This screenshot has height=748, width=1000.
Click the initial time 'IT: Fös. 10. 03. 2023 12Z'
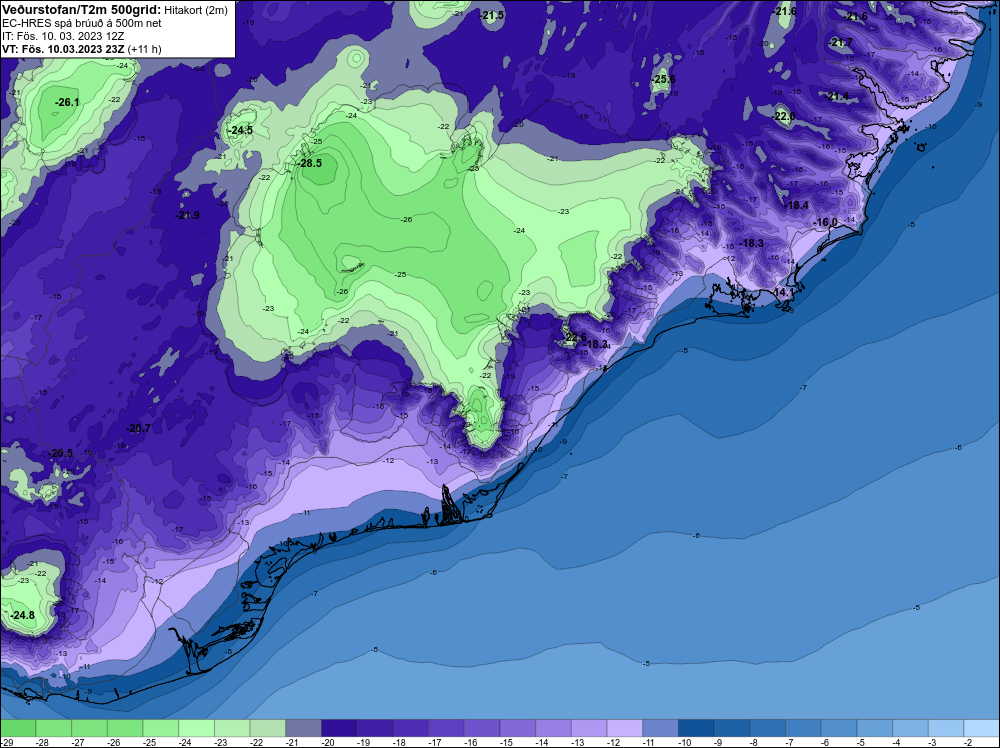point(63,36)
